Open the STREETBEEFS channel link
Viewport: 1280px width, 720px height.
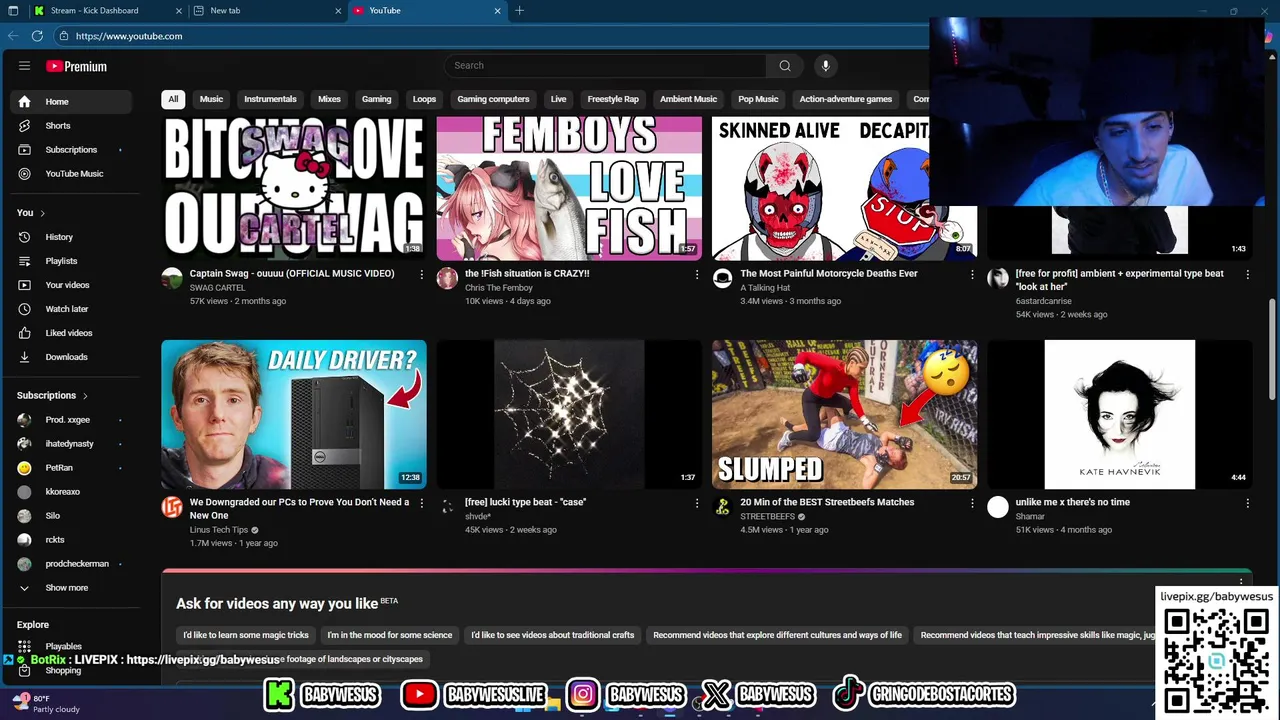click(767, 517)
